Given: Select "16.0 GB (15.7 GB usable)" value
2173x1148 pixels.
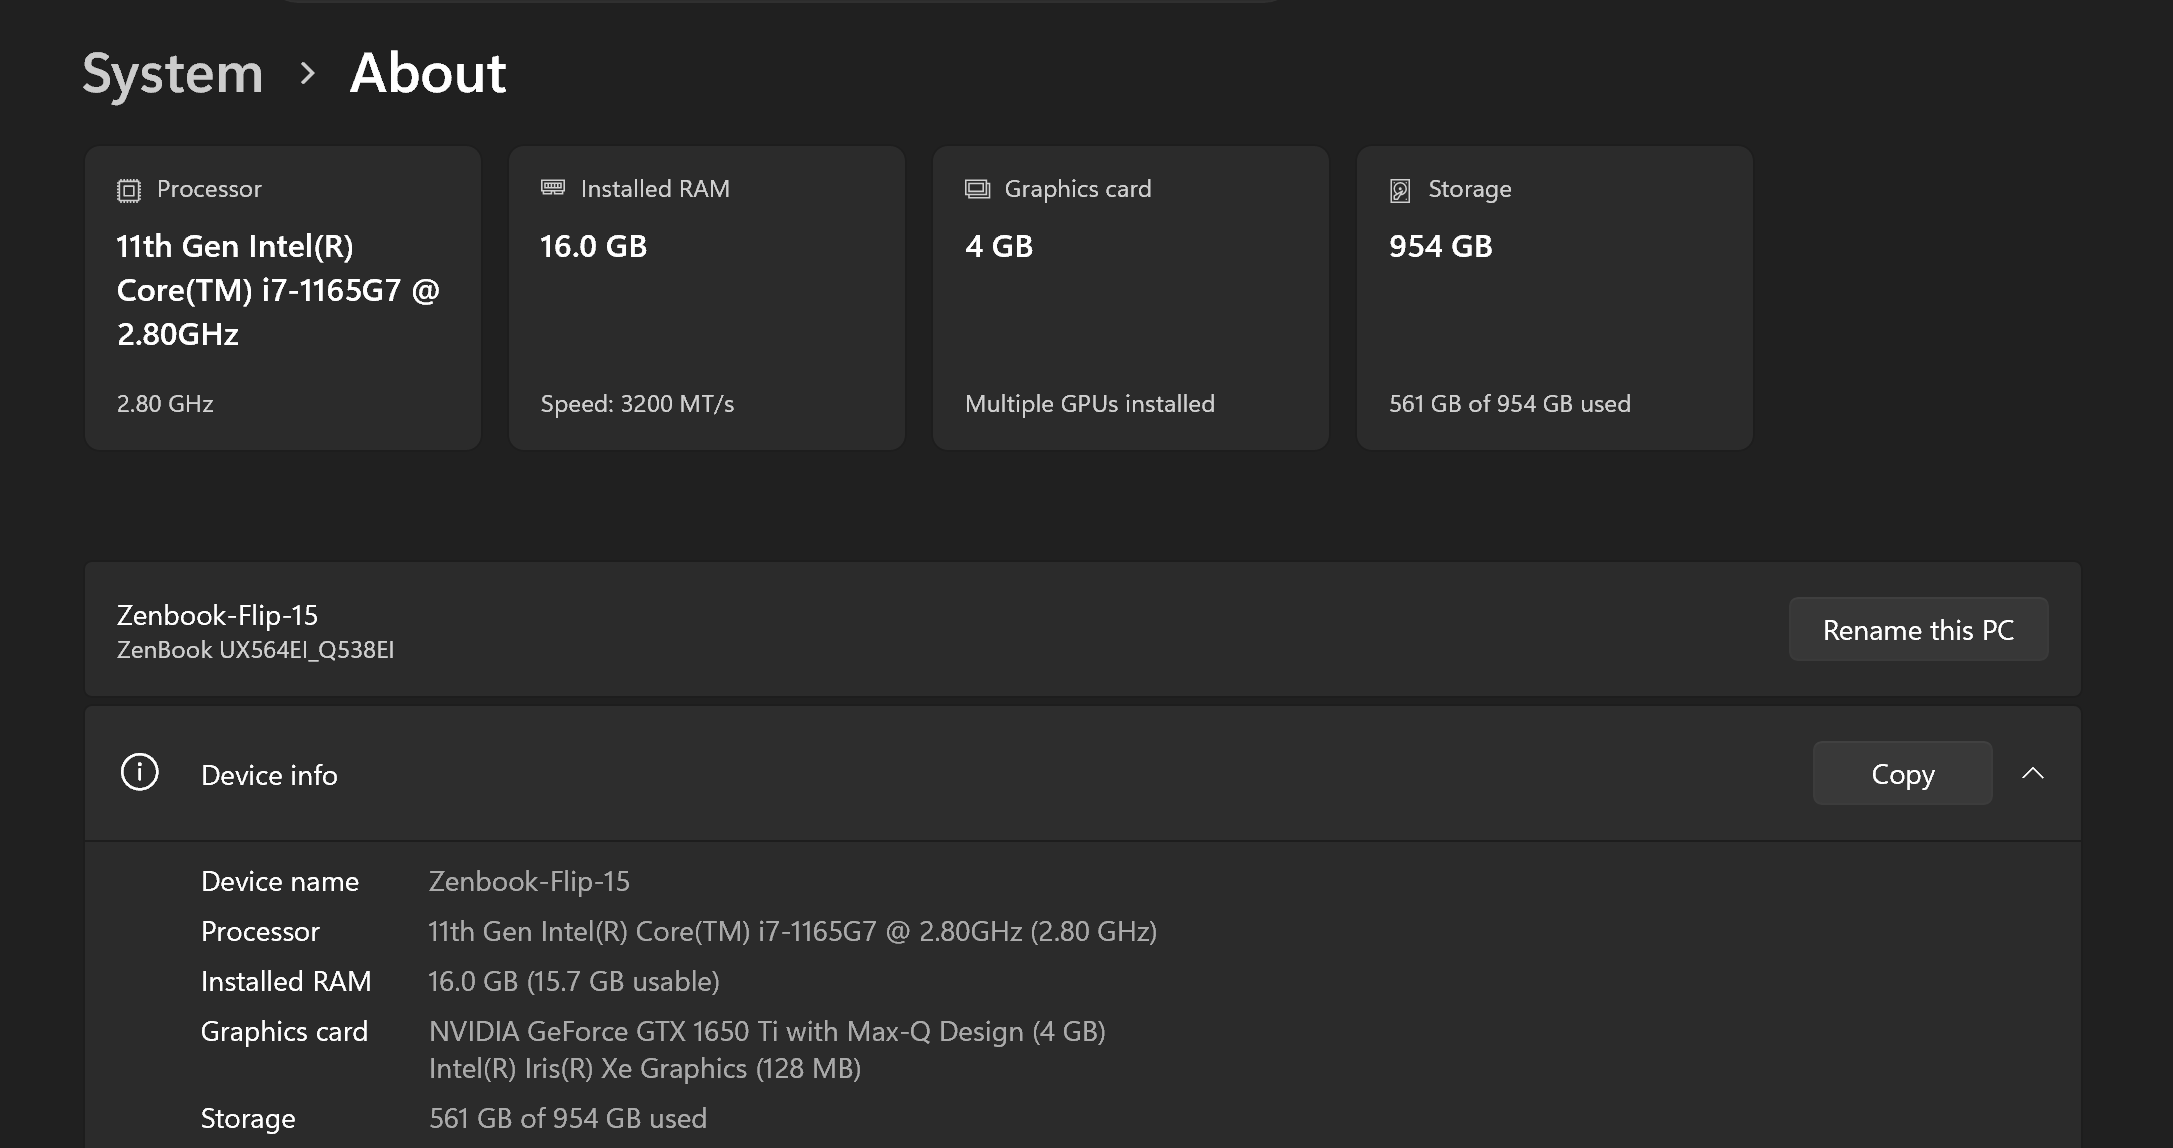Looking at the screenshot, I should click(574, 981).
